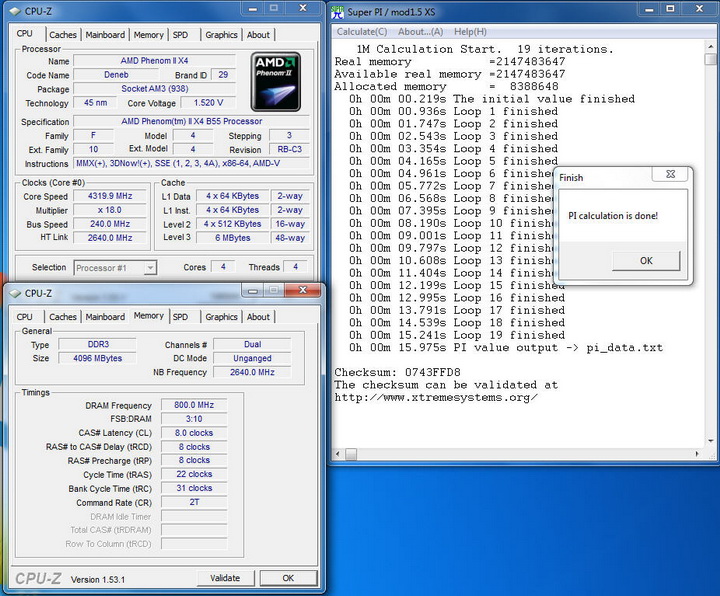Click the lower CPU-Z window title icon
This screenshot has height=596, width=720.
coord(15,293)
